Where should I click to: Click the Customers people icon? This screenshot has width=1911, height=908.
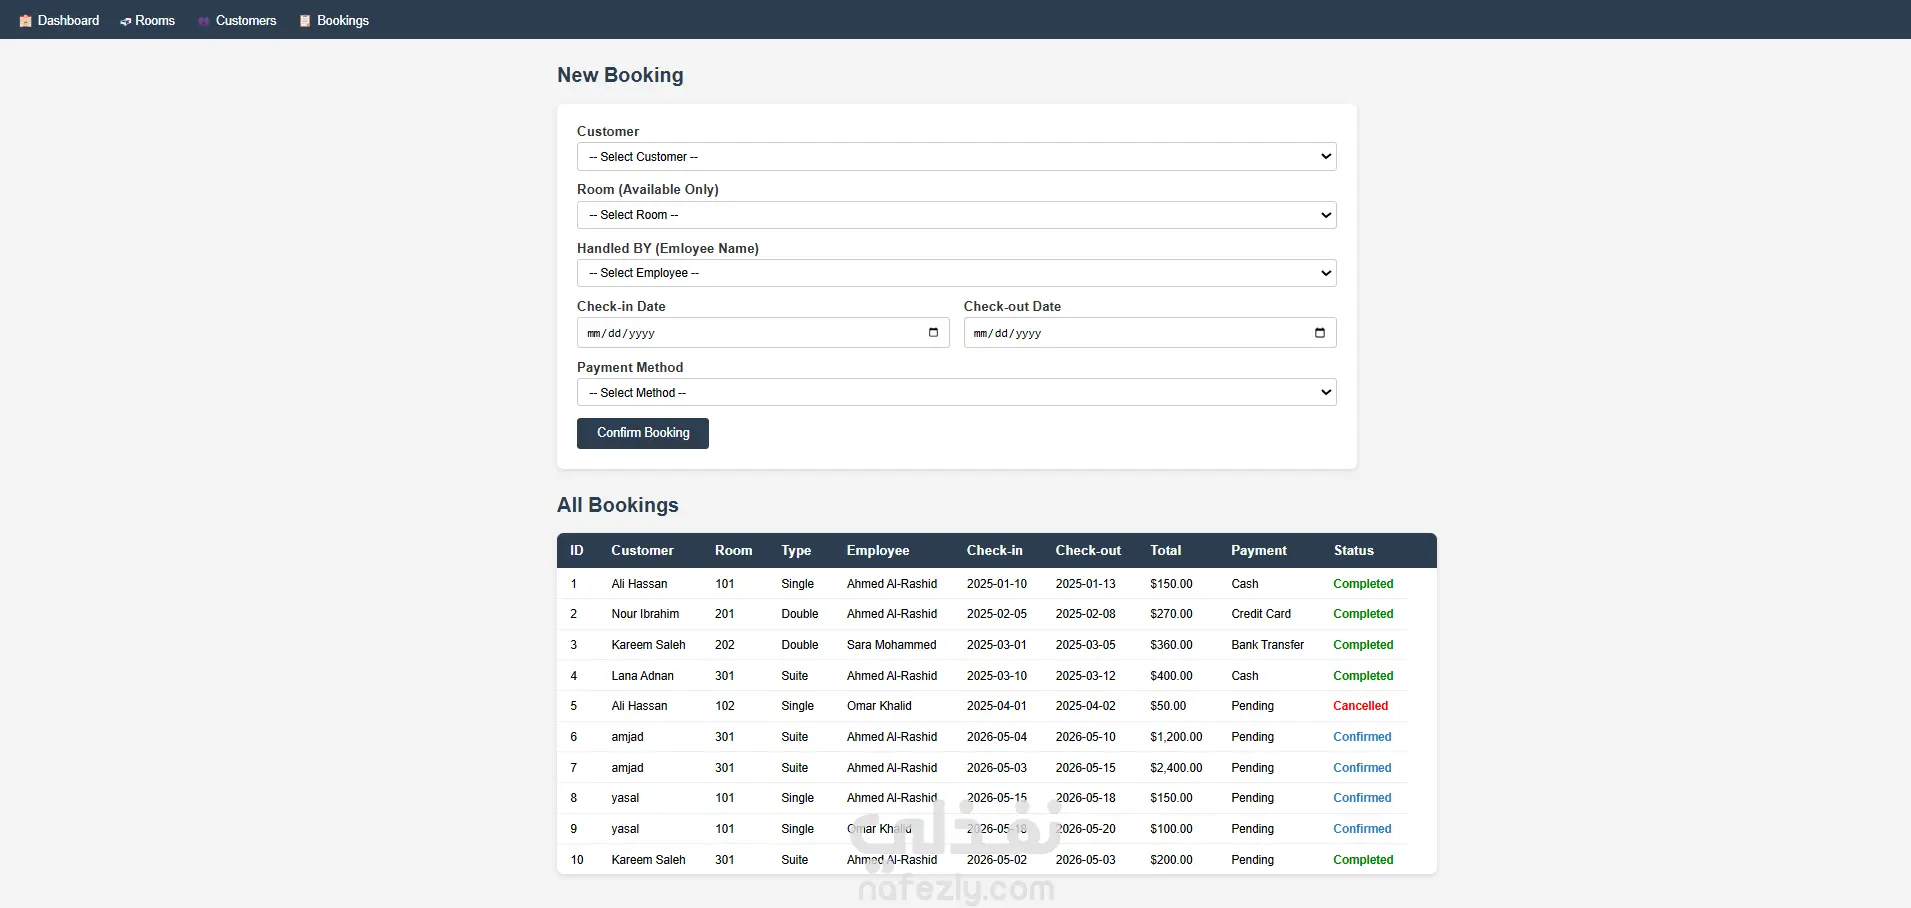pyautogui.click(x=204, y=21)
